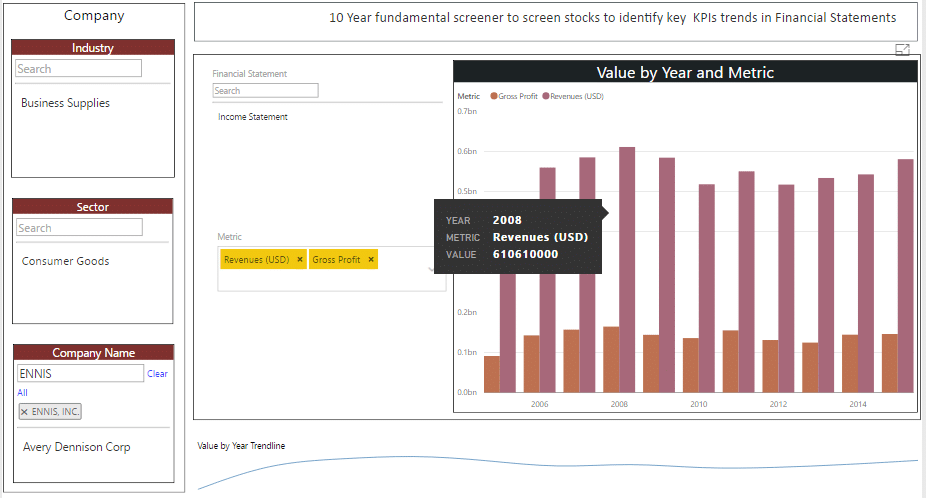Click the Company Name slicer header

(93, 352)
